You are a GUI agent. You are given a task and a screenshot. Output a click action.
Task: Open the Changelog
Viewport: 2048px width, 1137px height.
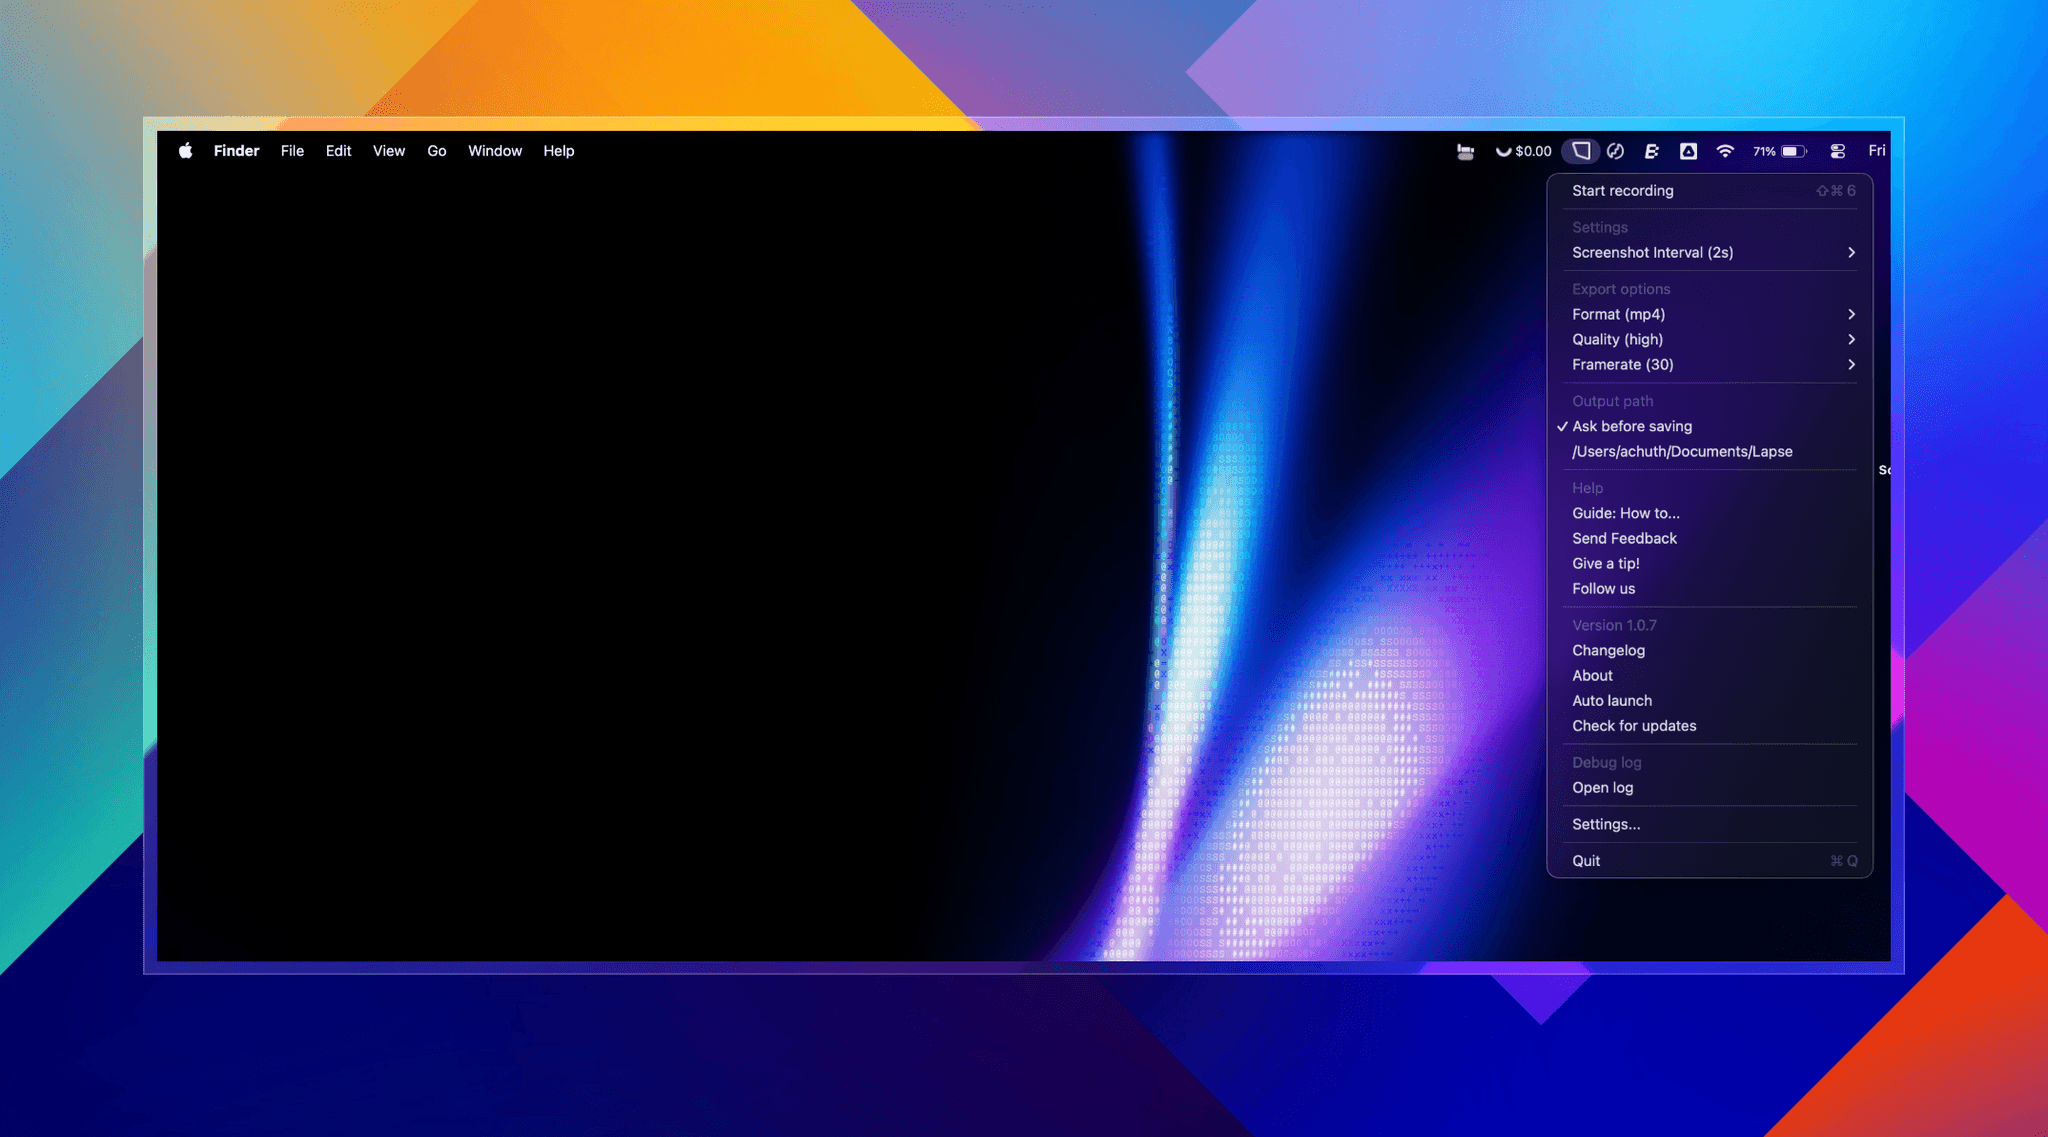(1709, 650)
